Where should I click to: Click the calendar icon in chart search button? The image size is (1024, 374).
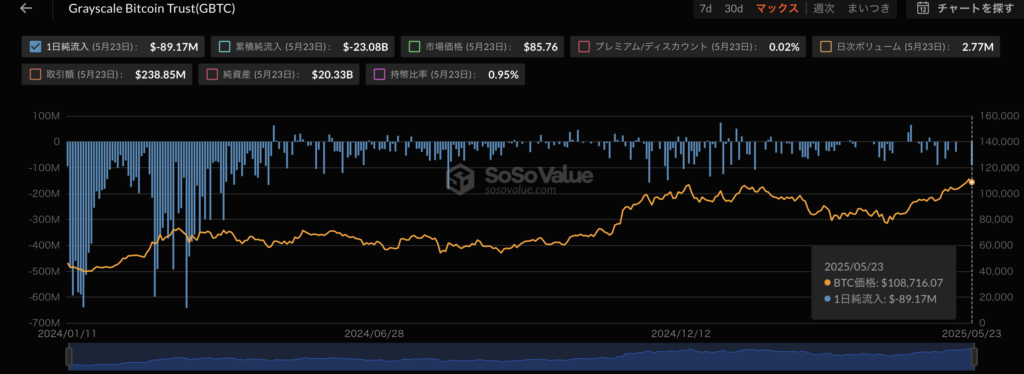pyautogui.click(x=923, y=8)
